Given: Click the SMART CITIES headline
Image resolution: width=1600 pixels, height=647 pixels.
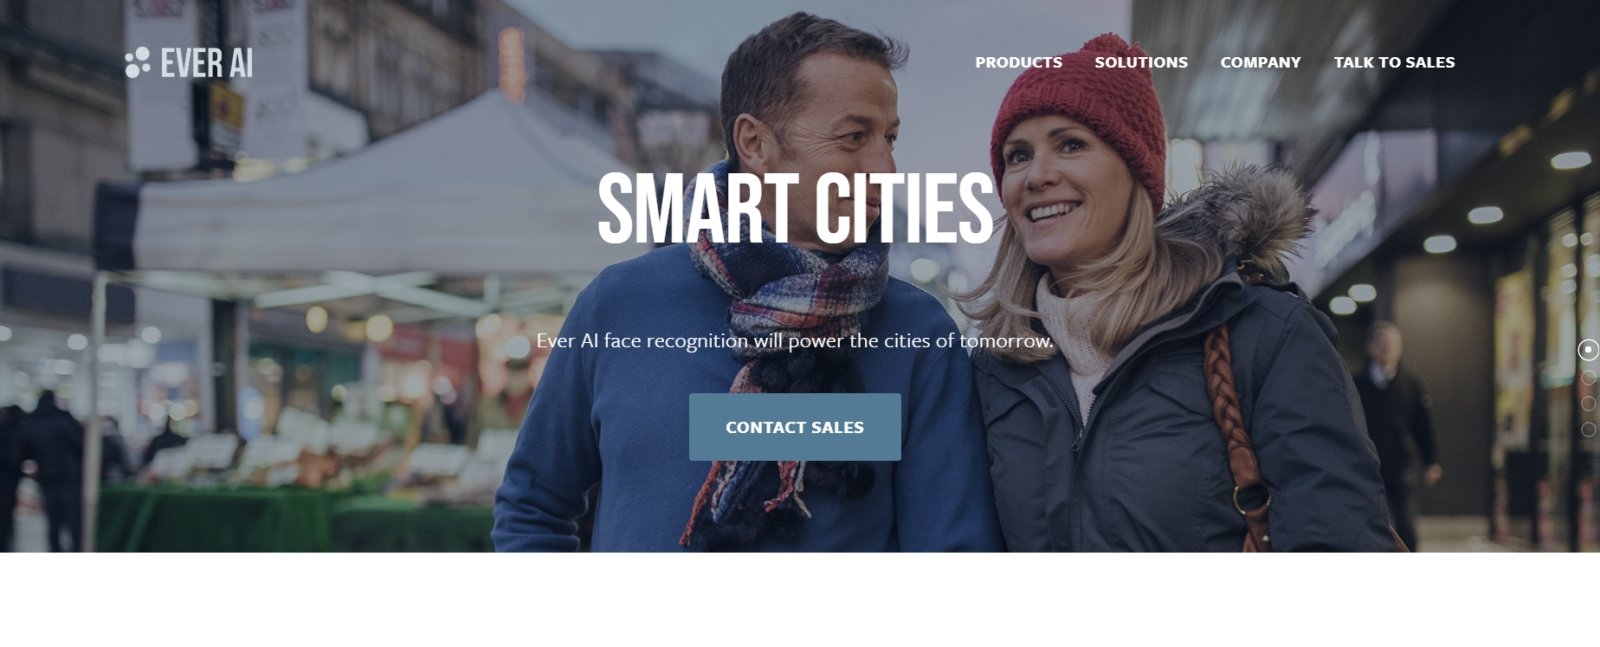Looking at the screenshot, I should pos(795,209).
